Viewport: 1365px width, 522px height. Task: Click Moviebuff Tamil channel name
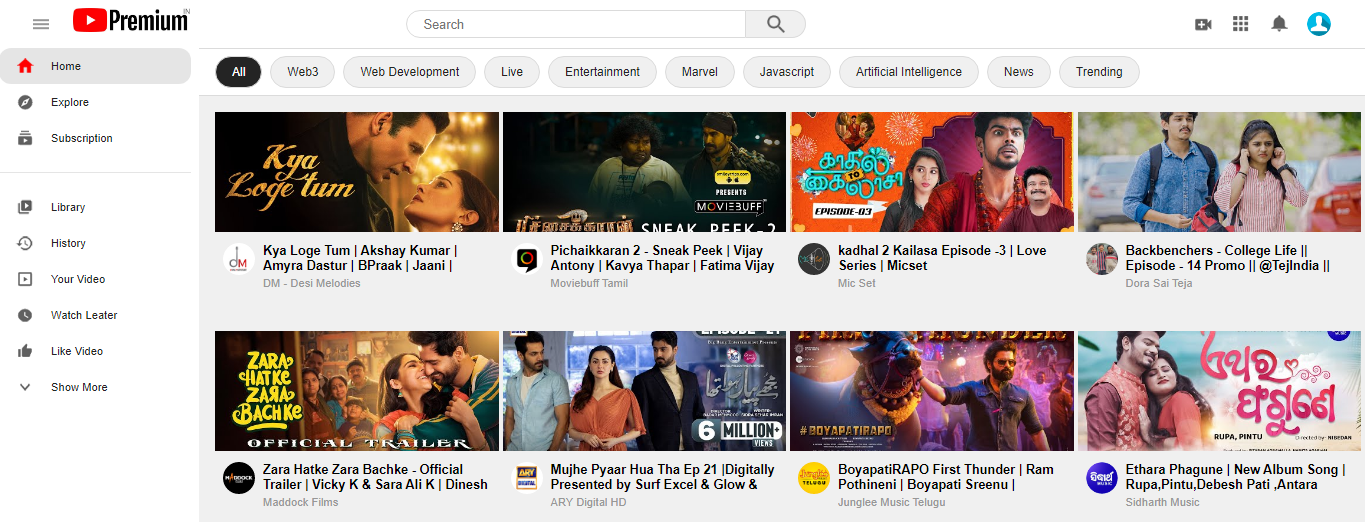tap(589, 283)
